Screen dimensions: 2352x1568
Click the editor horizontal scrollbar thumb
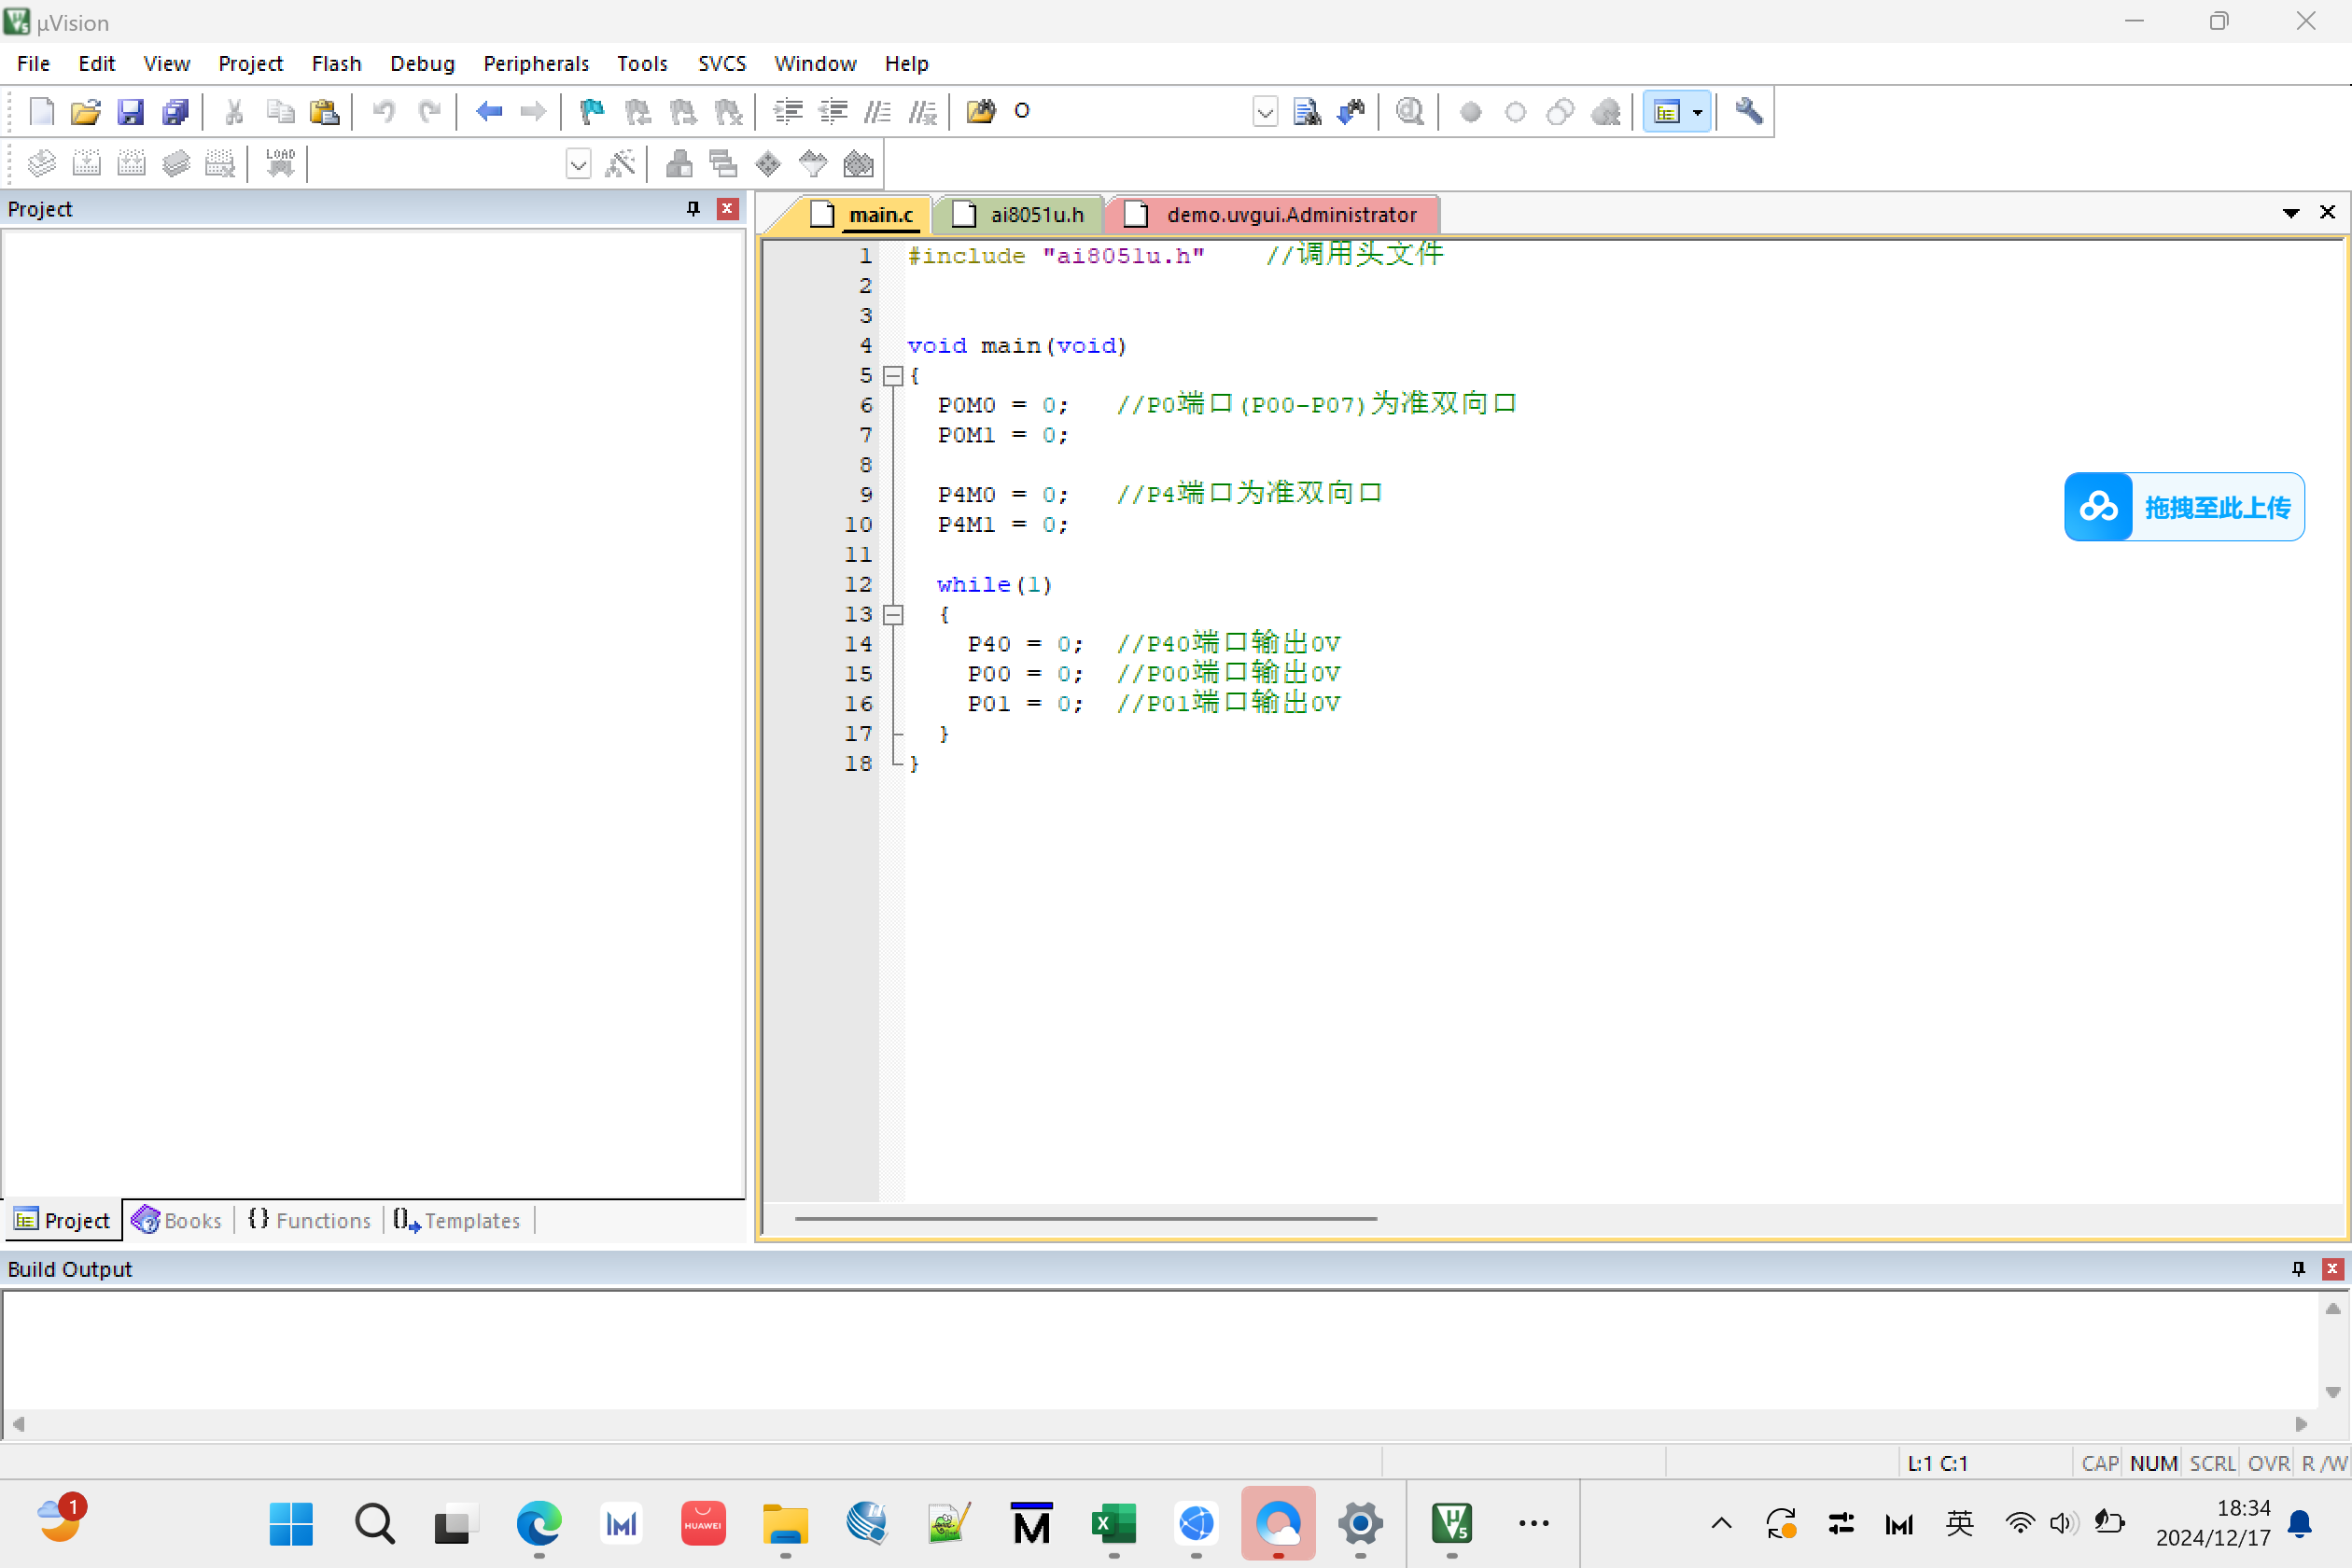(x=1086, y=1218)
